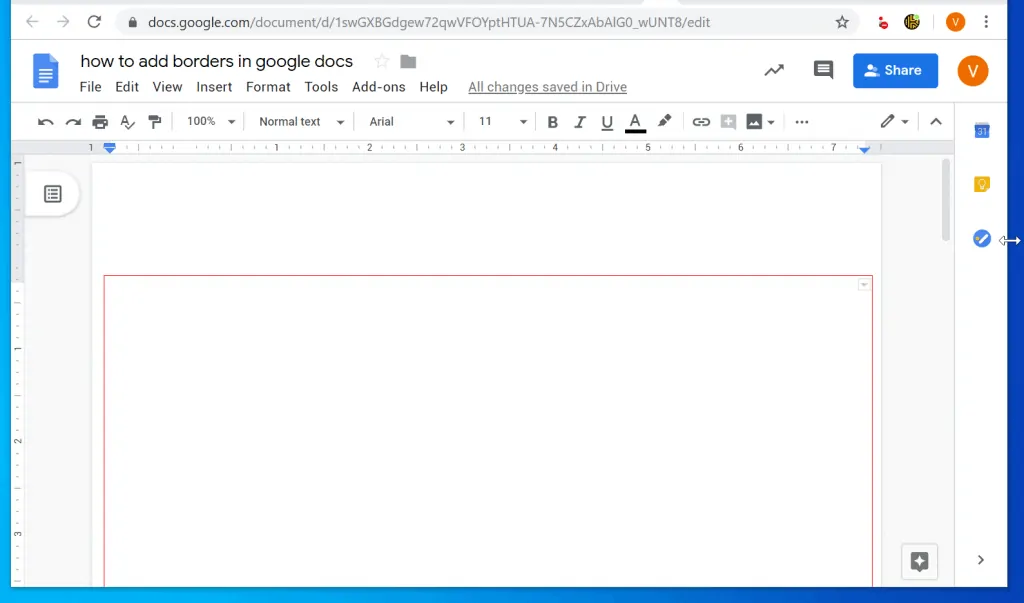Open spelling and grammar check
Screen dimensions: 1024x603
[x=126, y=121]
